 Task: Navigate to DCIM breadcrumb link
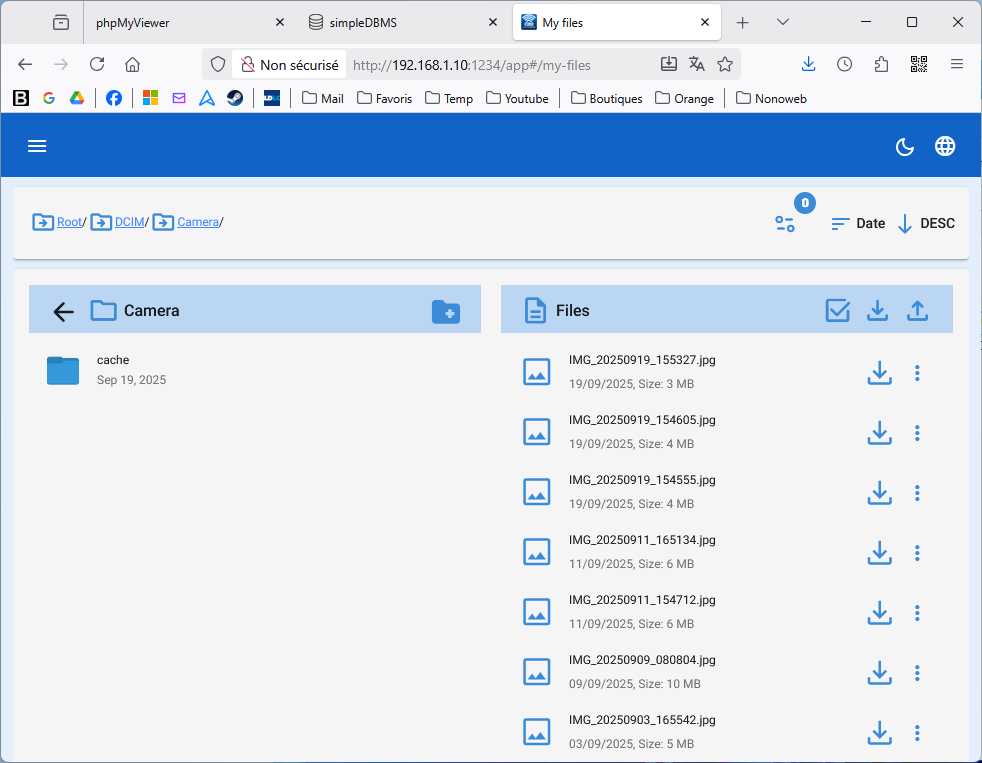(129, 222)
